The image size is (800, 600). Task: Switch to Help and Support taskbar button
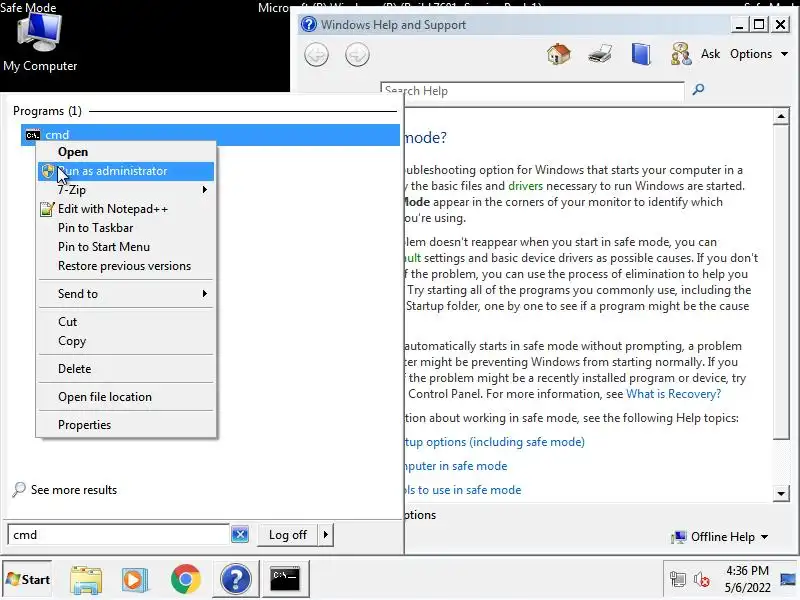(235, 579)
